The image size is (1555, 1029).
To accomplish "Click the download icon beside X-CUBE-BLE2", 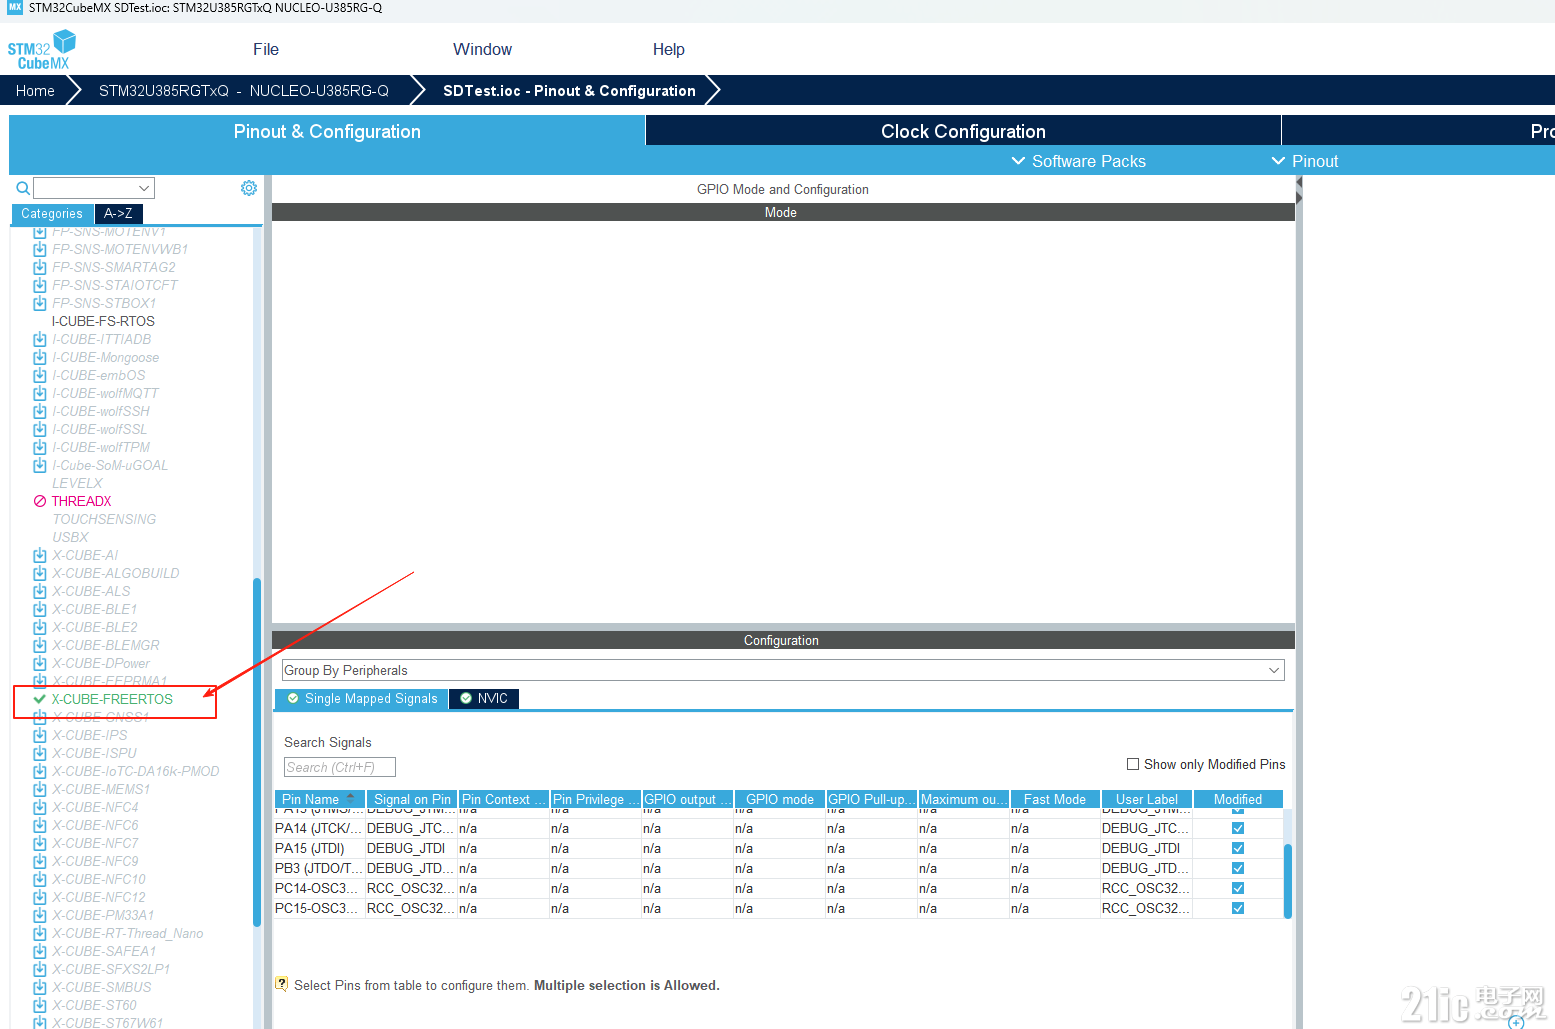I will click(x=40, y=627).
